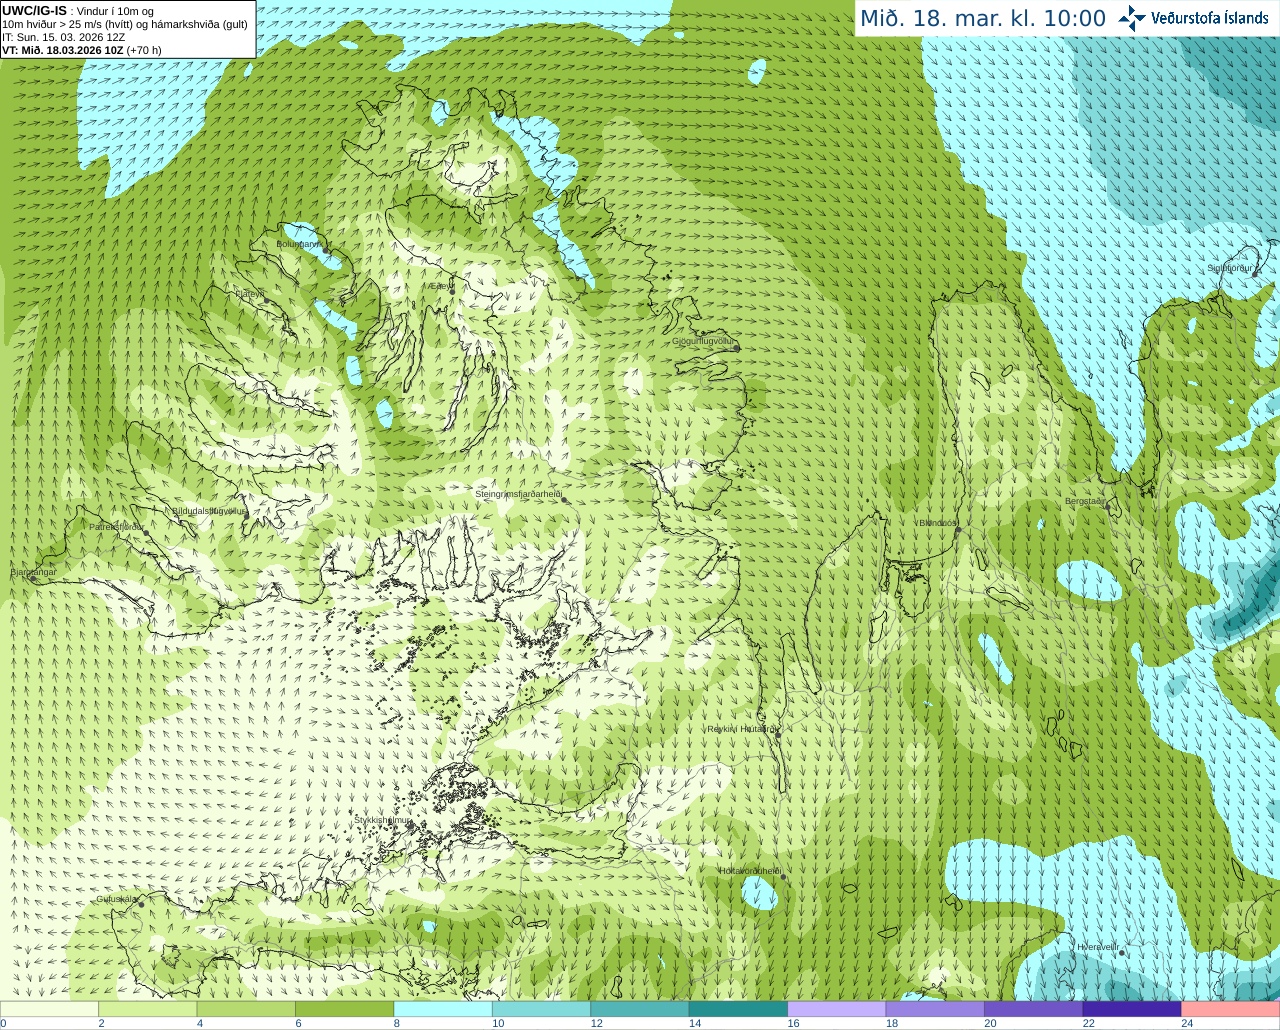Screen dimensions: 1280x1030
Task: Click the legend number 16
Action: (x=794, y=1023)
